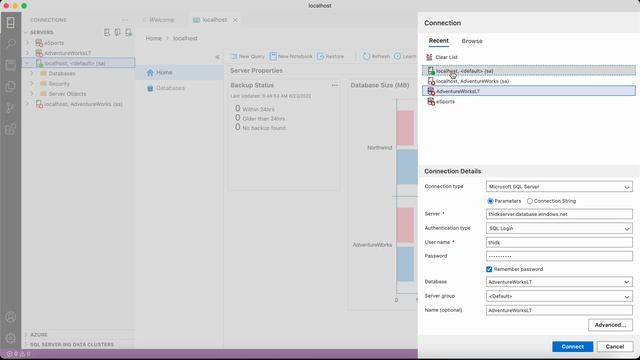Open the Connections panel more actions menu
640x360 pixels.
[x=124, y=20]
